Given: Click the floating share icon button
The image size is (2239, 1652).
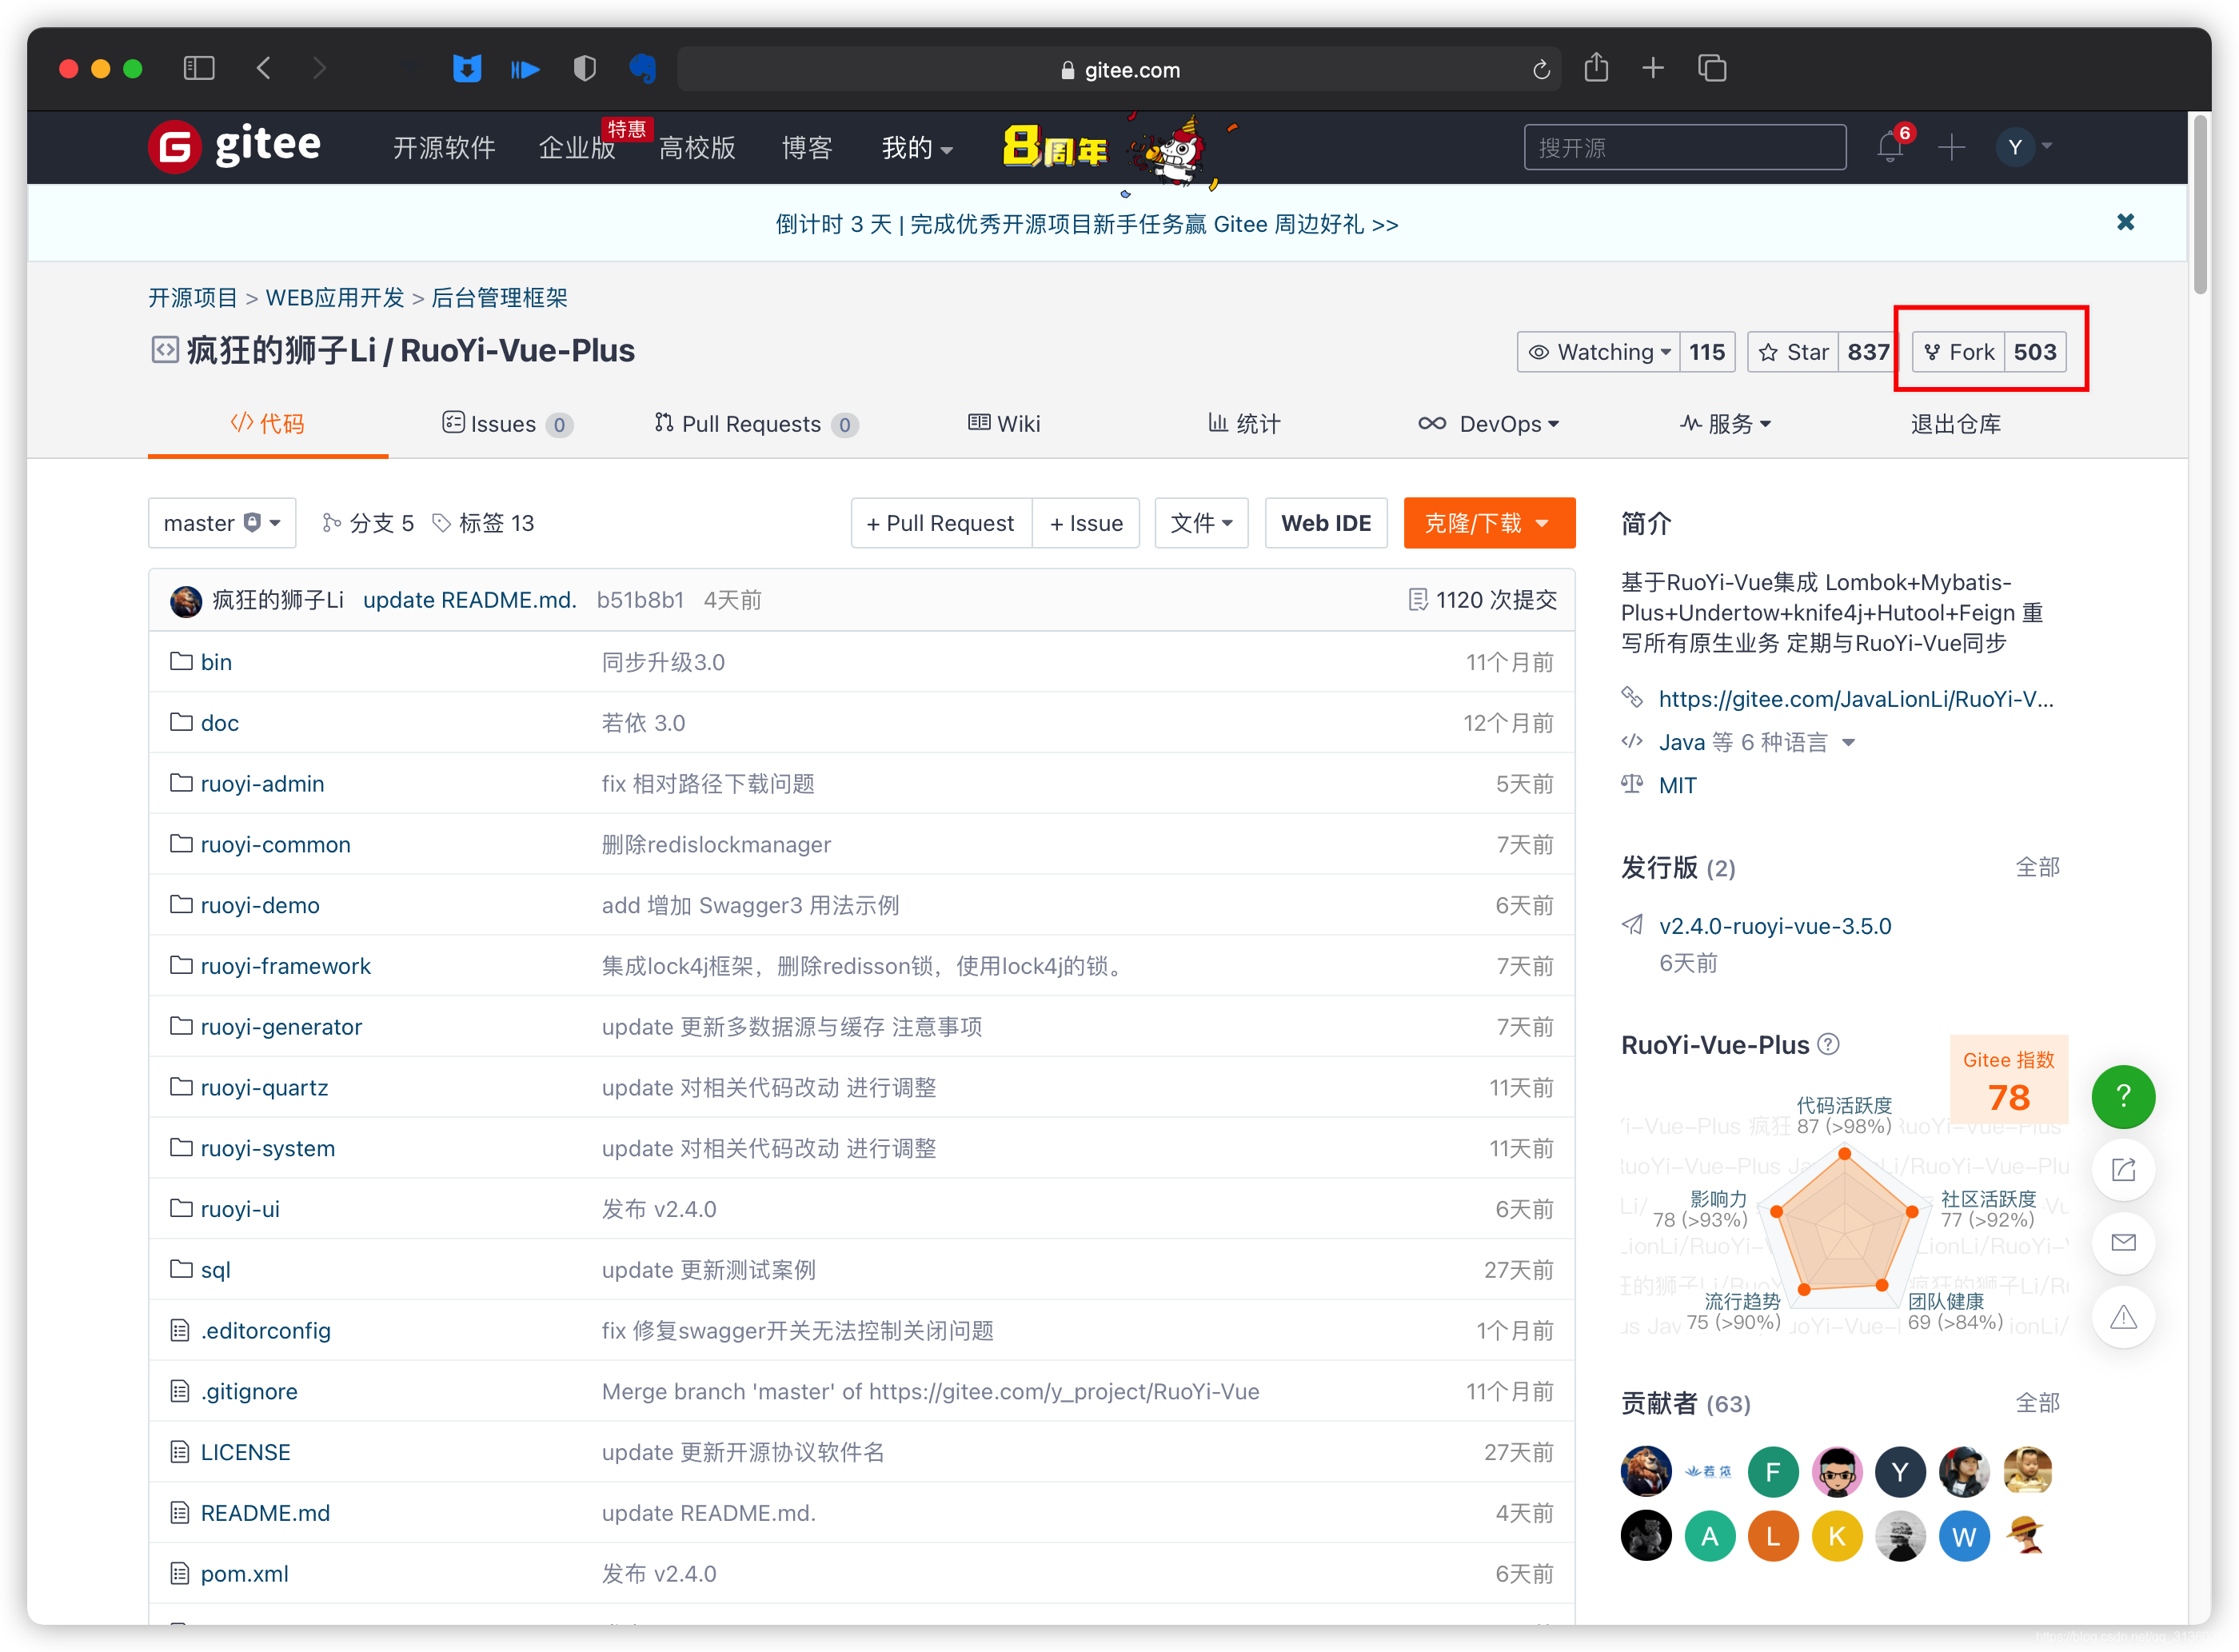Looking at the screenshot, I should coord(2122,1169).
